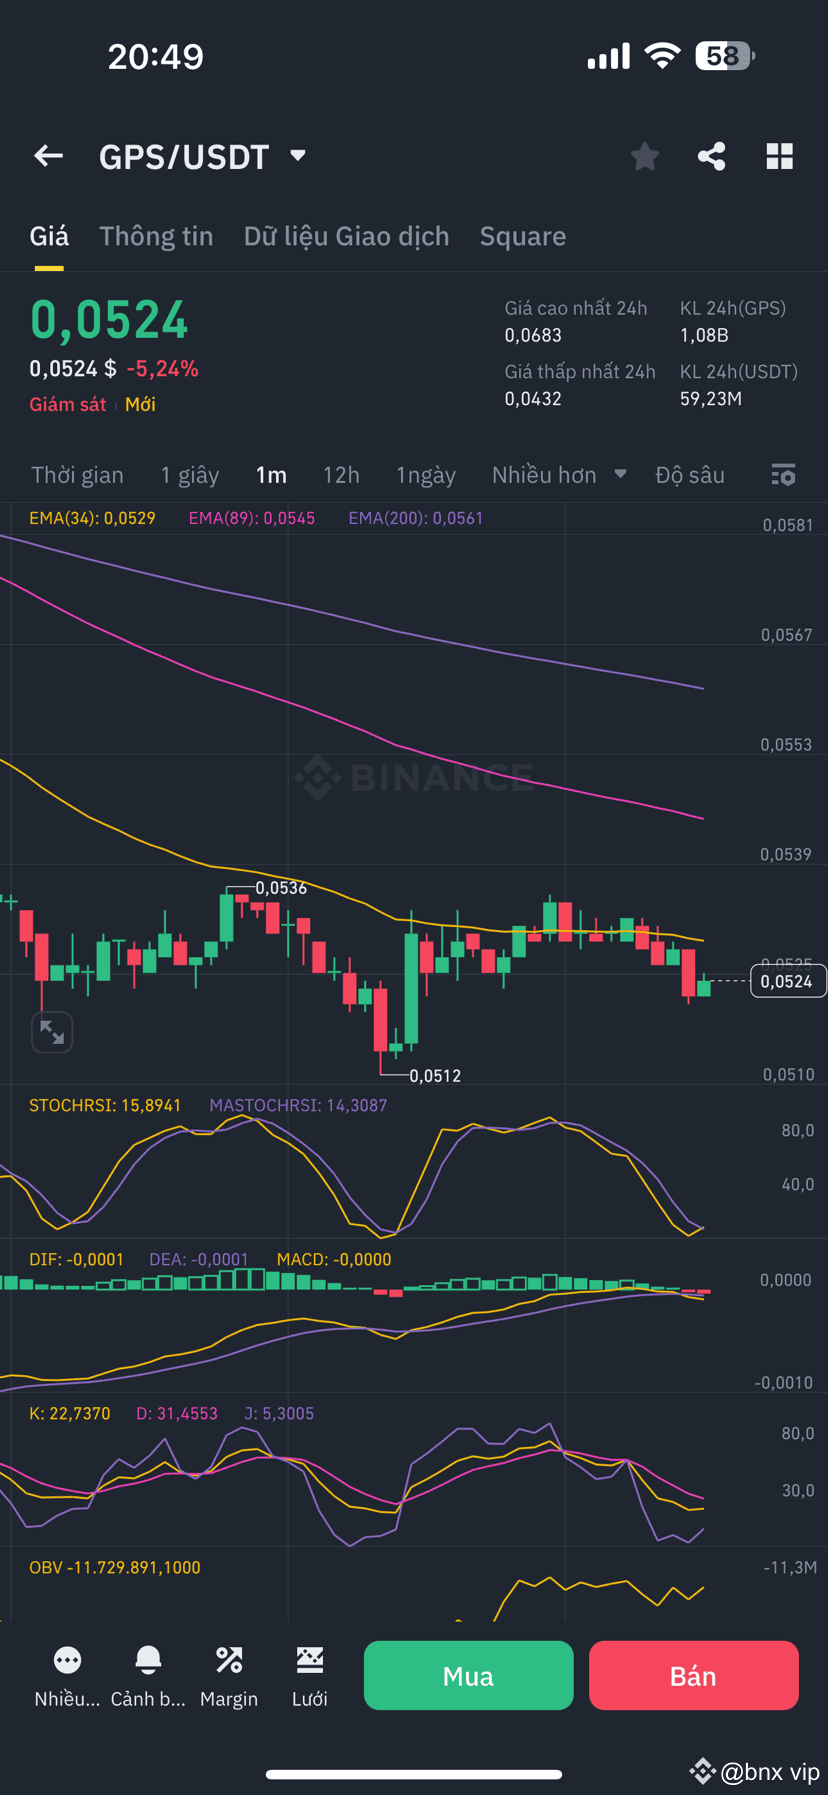Tap the KL 24h(GPS) value 1,08B

[704, 335]
